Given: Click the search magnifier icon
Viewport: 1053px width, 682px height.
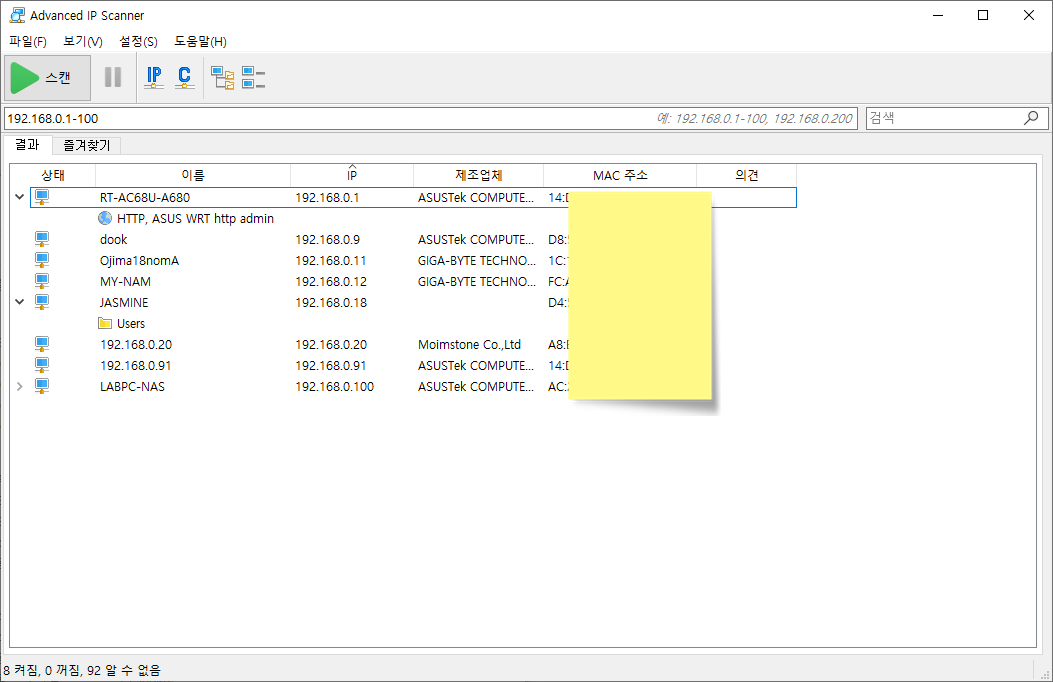Looking at the screenshot, I should click(1031, 118).
